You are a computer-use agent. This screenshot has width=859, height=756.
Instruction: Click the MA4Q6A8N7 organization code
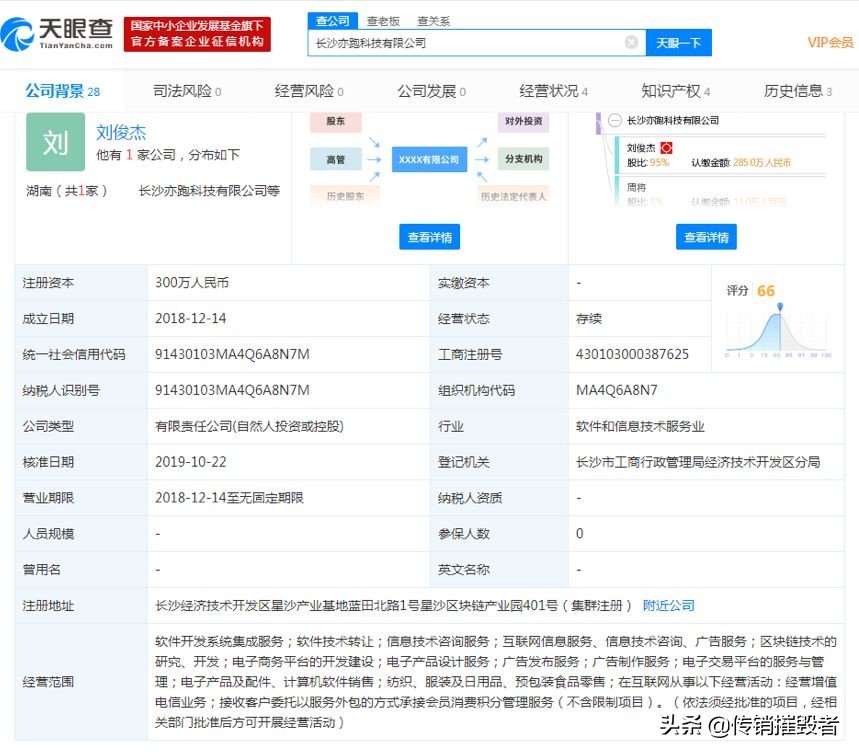[617, 390]
